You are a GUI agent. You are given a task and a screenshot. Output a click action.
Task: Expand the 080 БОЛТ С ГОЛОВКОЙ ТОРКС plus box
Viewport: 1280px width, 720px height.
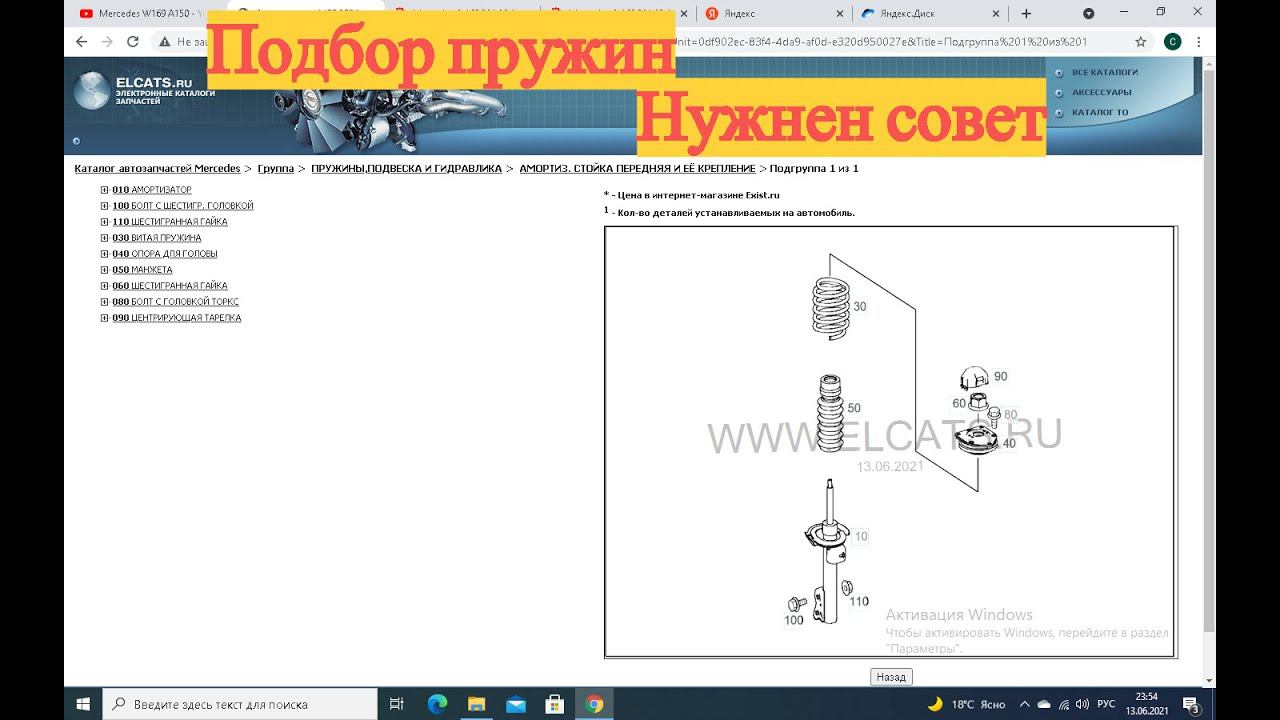pos(104,302)
